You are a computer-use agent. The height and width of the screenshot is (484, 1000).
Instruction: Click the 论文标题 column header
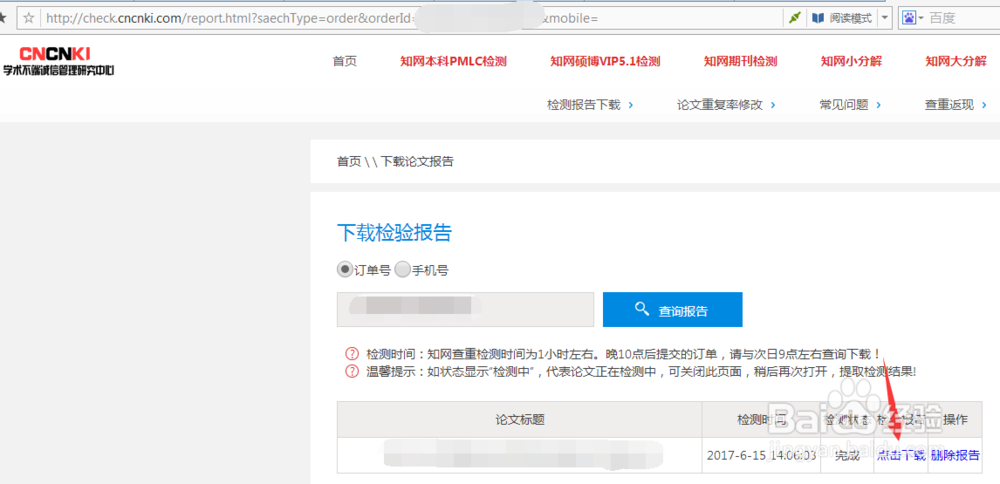point(520,420)
